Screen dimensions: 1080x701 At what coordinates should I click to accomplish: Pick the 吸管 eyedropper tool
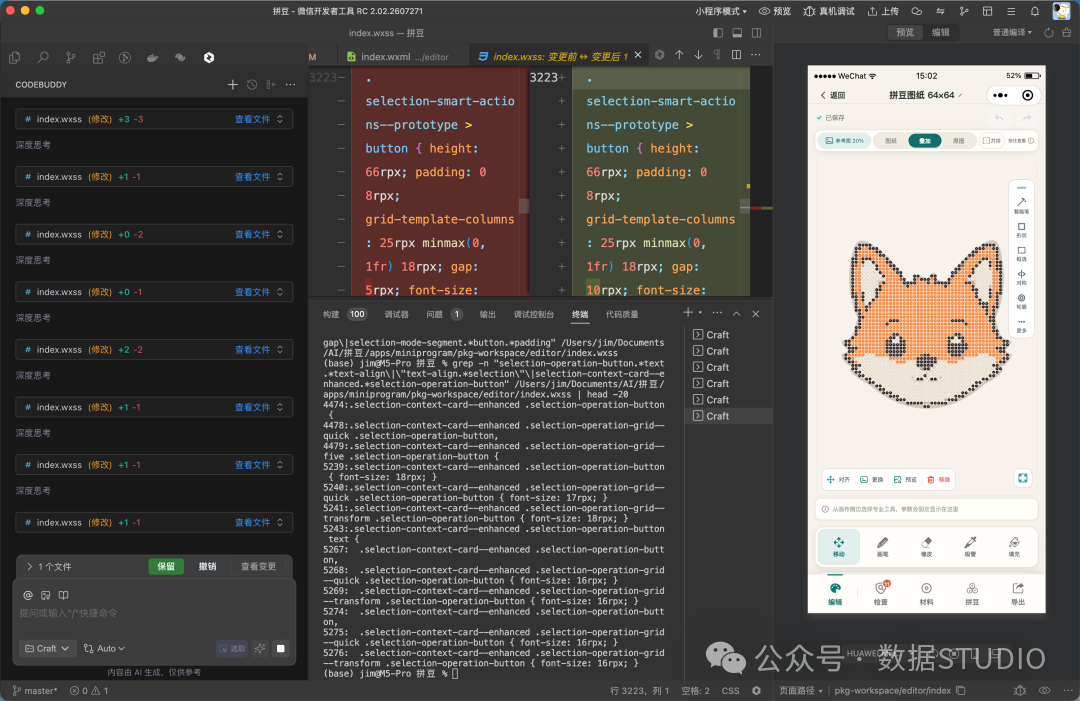point(970,546)
